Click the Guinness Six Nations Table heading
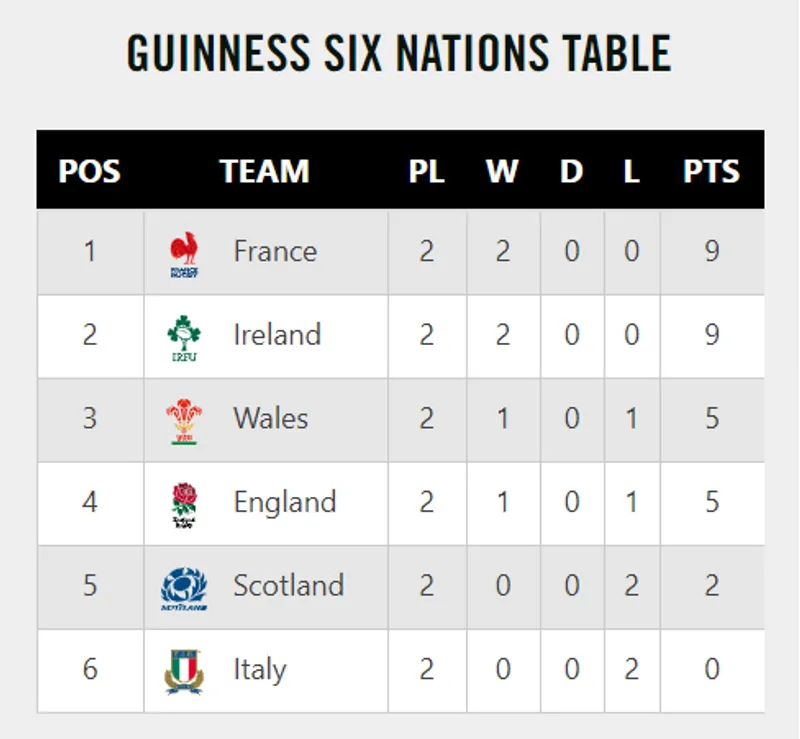The image size is (800, 739). (399, 54)
